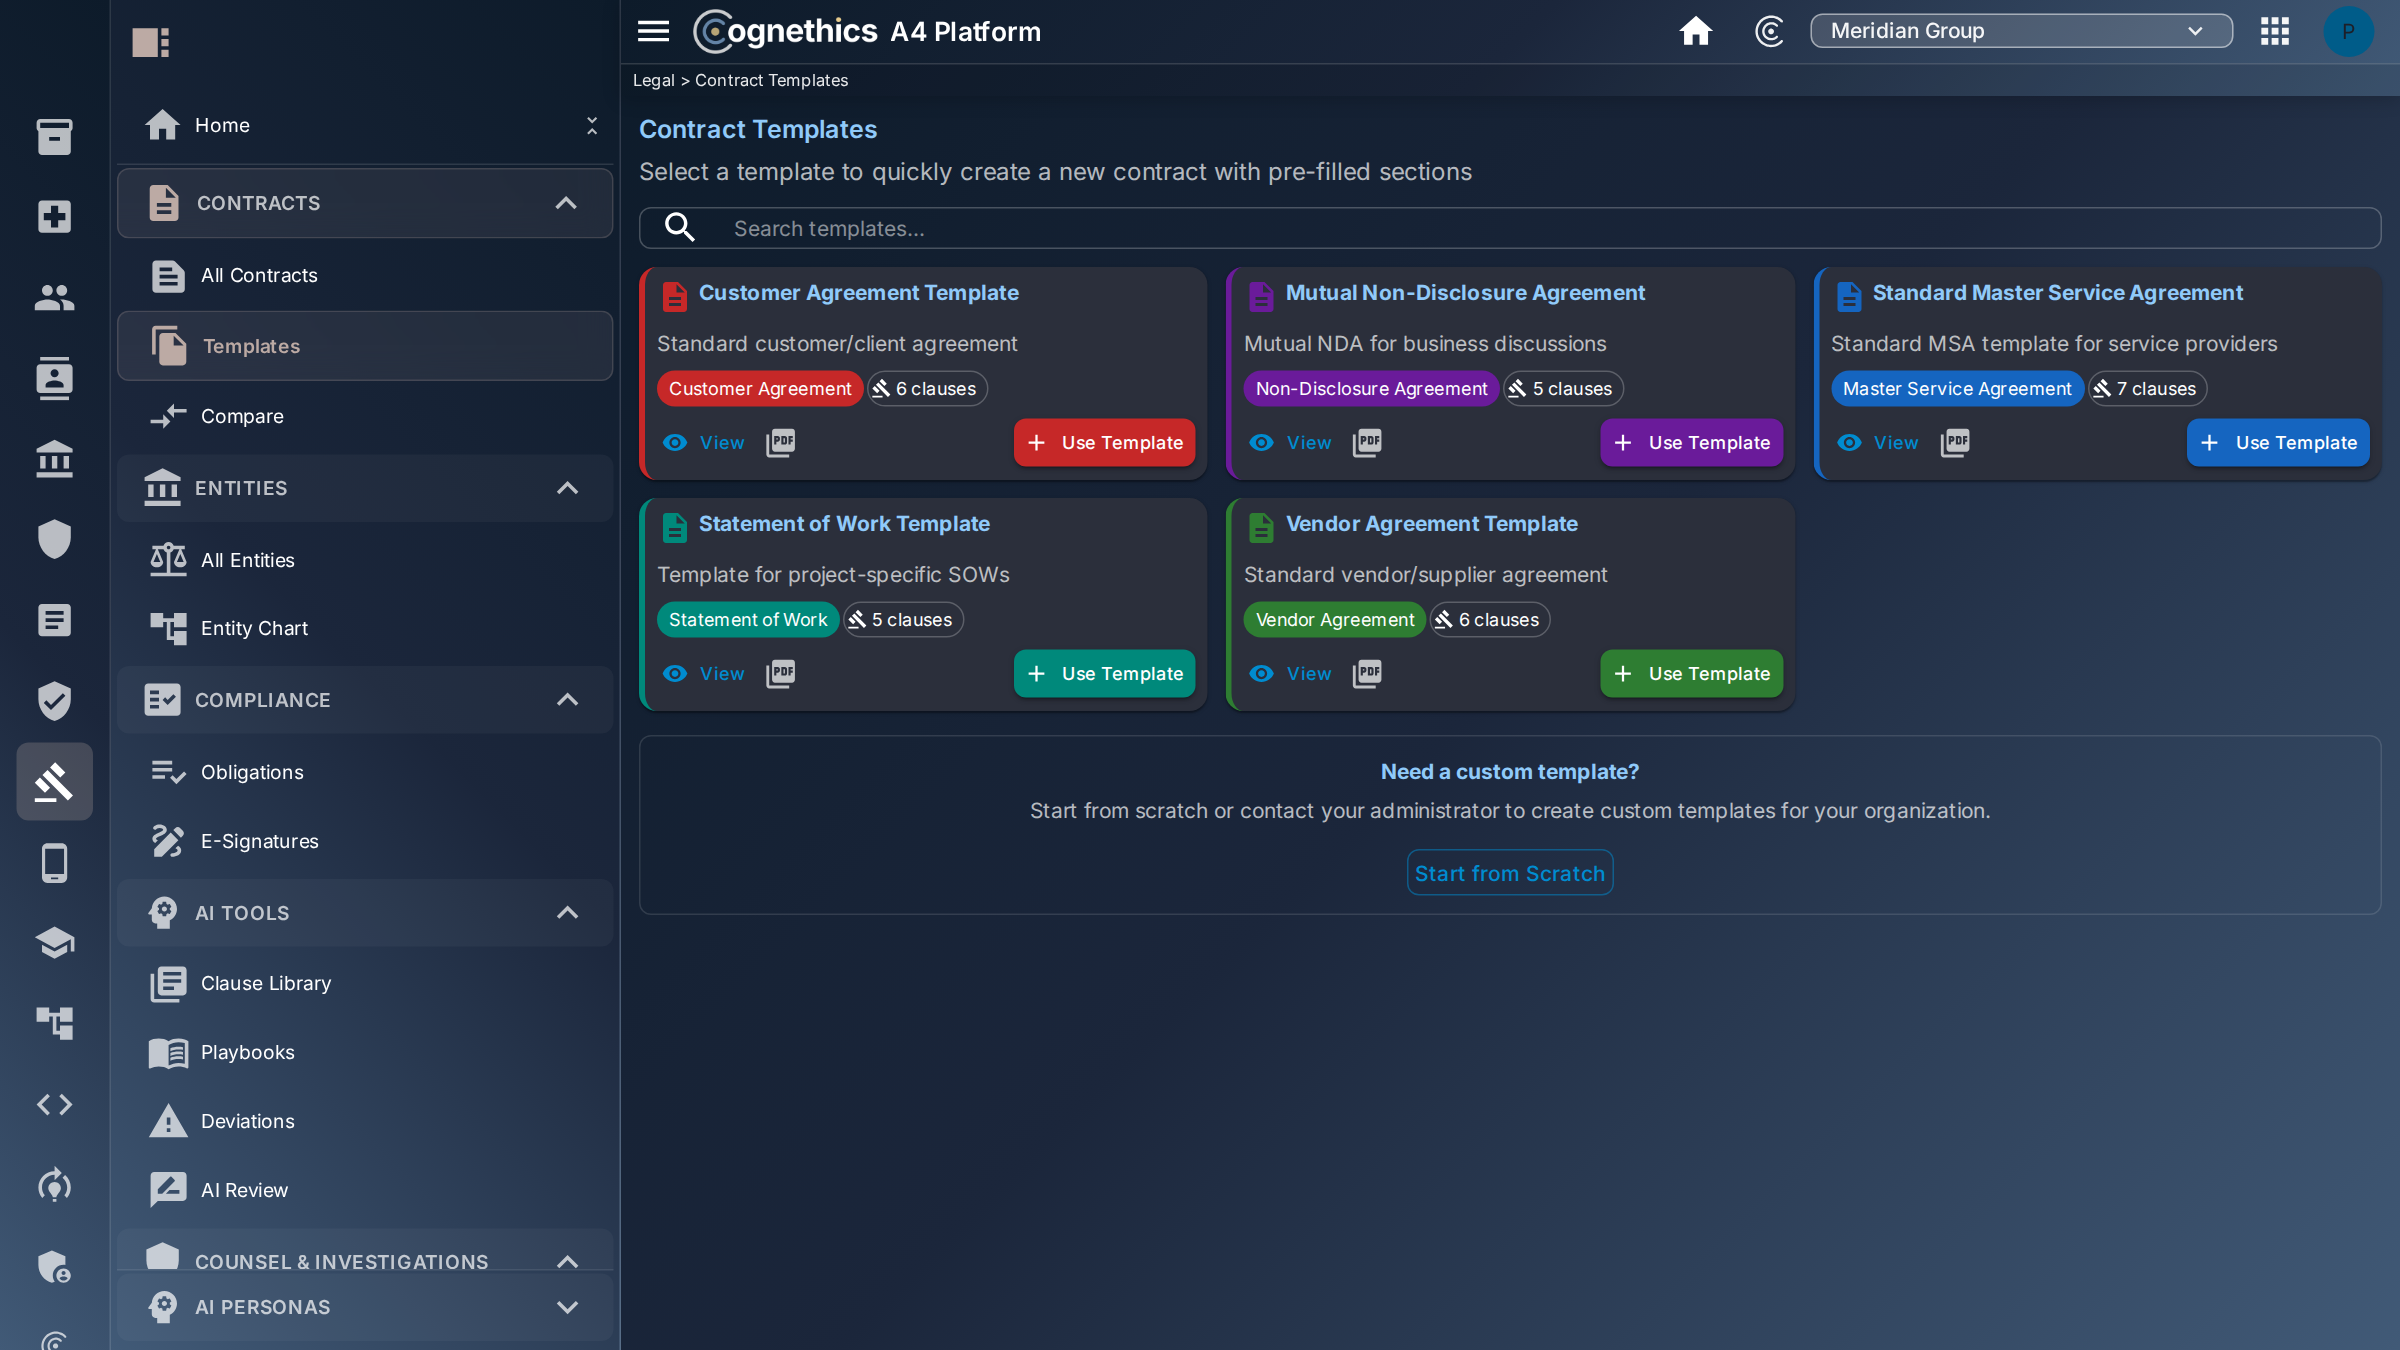Export Vendor Agreement Template as PDF
Screen dimensions: 2400x1350
pos(1367,673)
